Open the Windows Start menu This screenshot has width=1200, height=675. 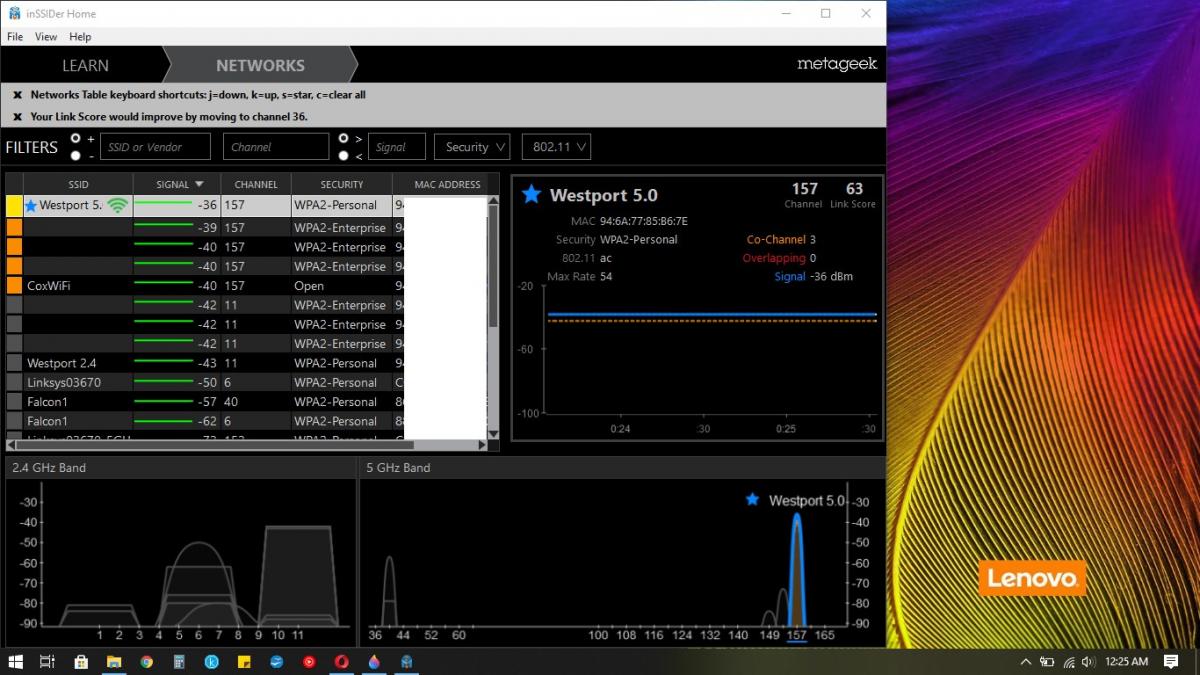16,661
